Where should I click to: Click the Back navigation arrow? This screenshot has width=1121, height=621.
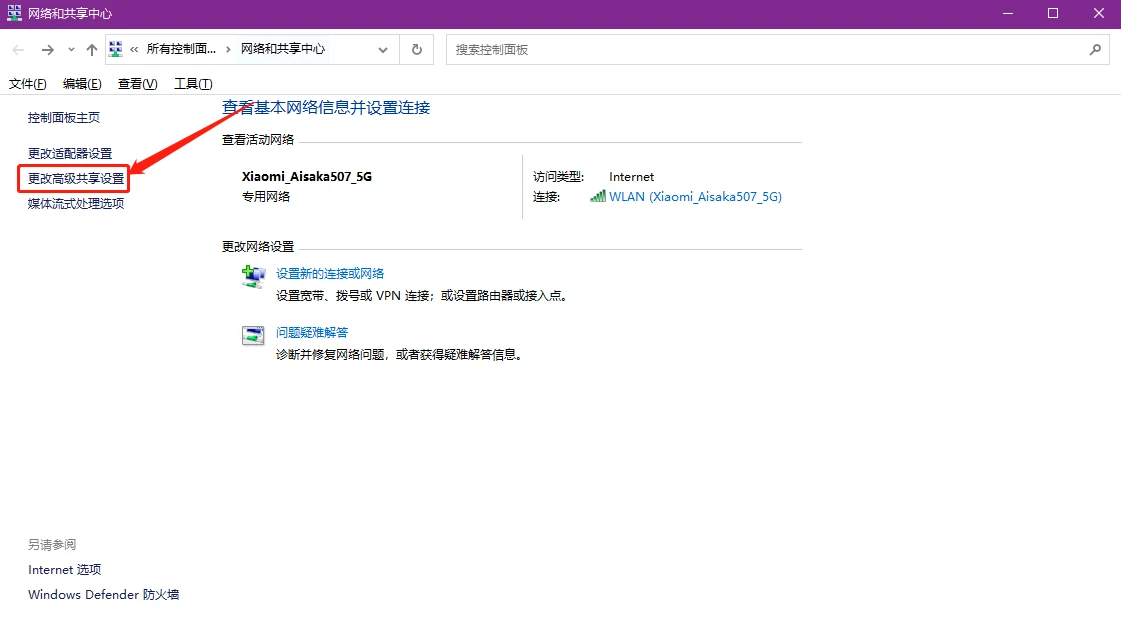18,49
